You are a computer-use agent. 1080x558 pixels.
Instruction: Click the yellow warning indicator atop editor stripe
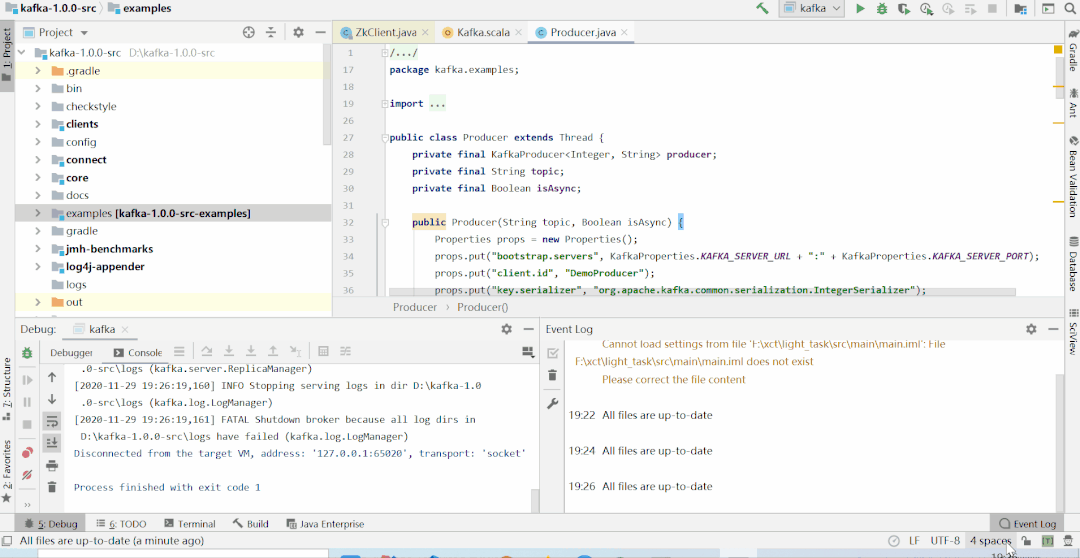[x=1058, y=50]
